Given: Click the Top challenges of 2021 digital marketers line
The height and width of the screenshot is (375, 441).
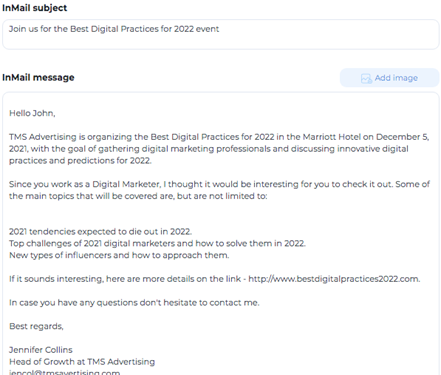Looking at the screenshot, I should (x=157, y=243).
